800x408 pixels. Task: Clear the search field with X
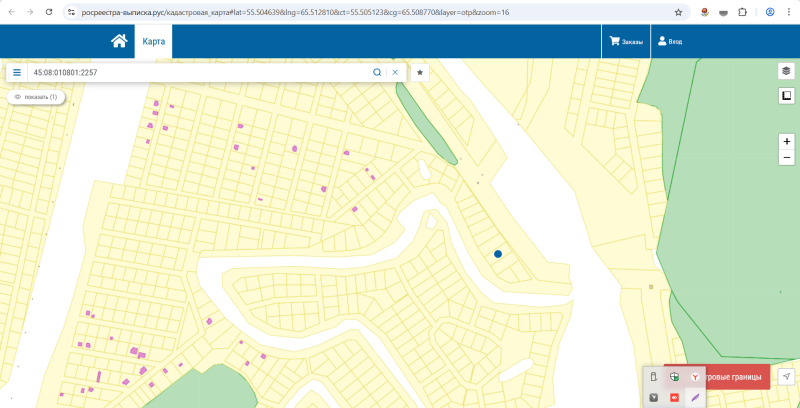click(395, 72)
